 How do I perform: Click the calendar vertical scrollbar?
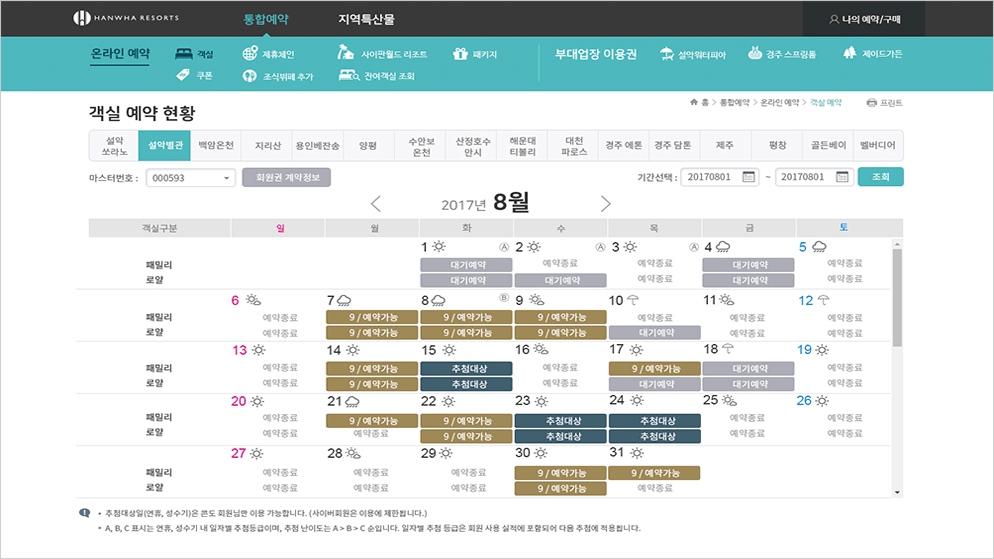896,300
